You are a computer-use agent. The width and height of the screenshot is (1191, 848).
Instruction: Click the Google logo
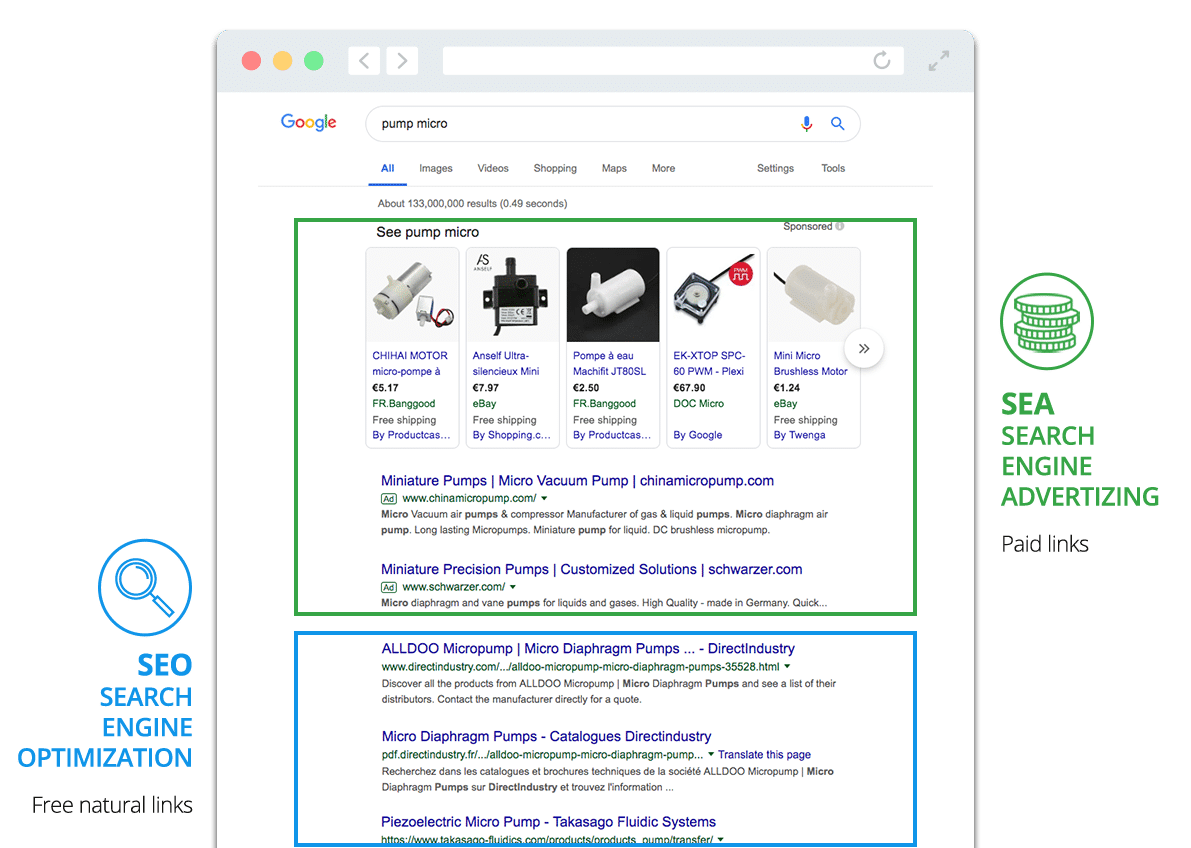[x=308, y=123]
